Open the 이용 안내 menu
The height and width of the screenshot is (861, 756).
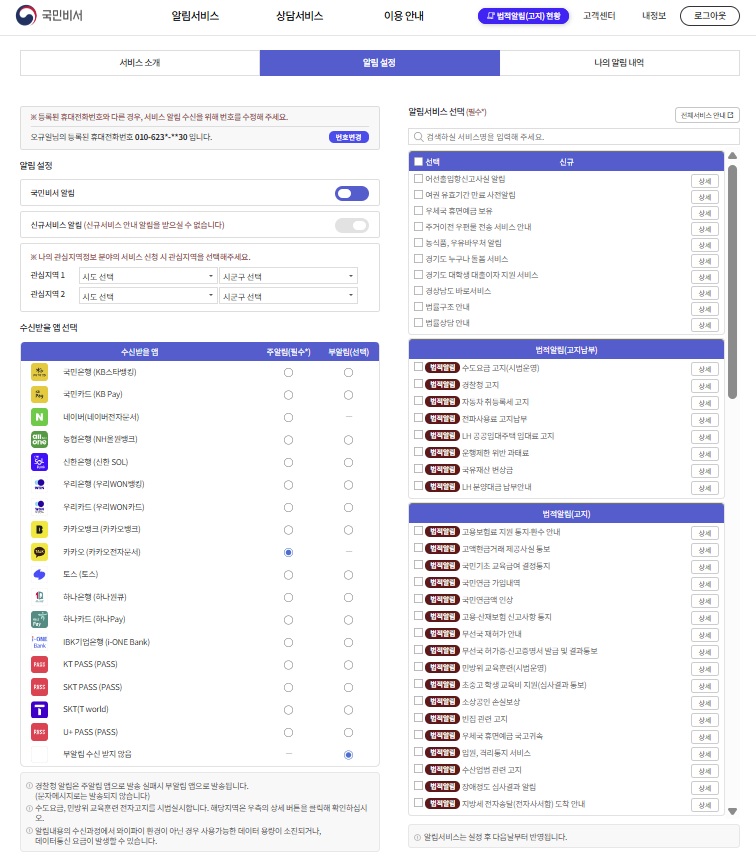[404, 16]
